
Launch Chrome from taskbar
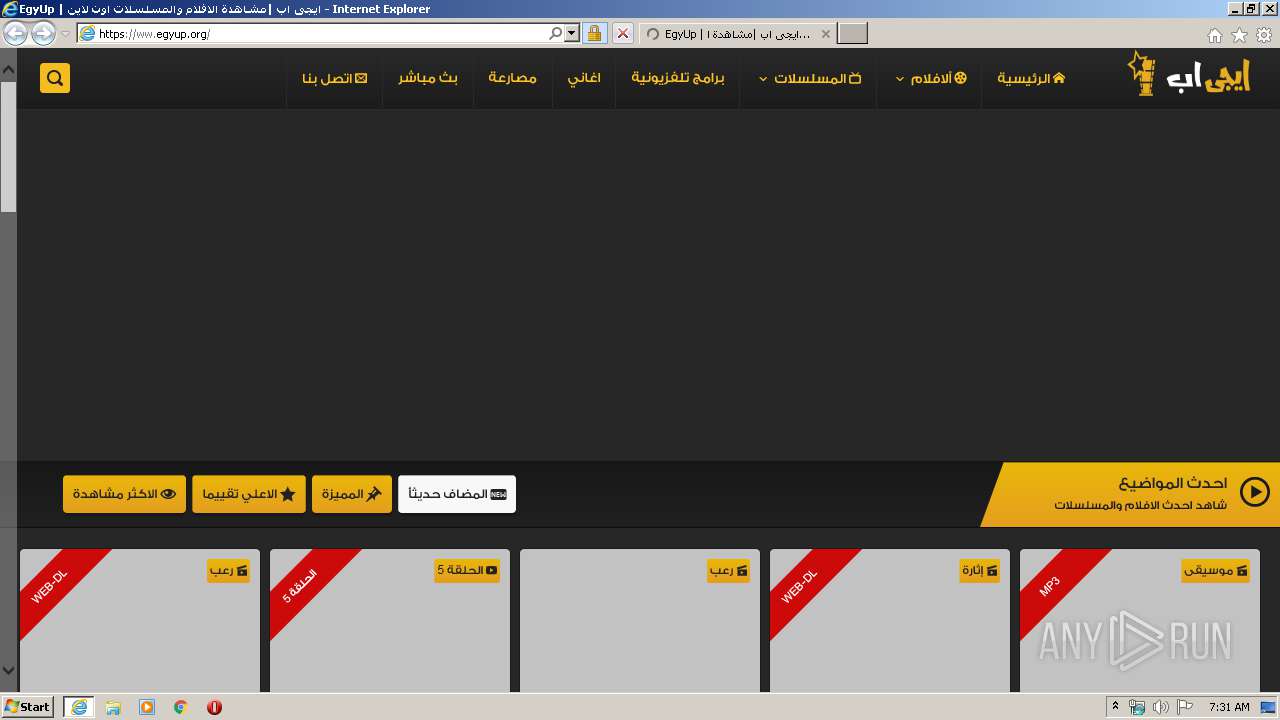coord(180,707)
